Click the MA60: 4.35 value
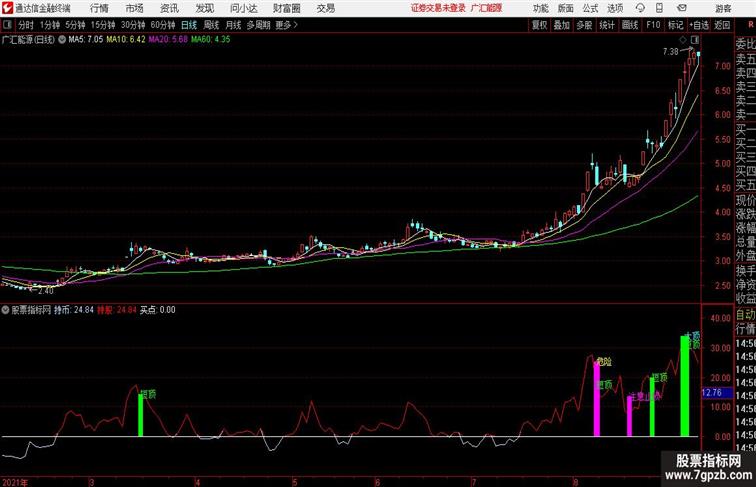756x487 pixels. click(x=211, y=40)
